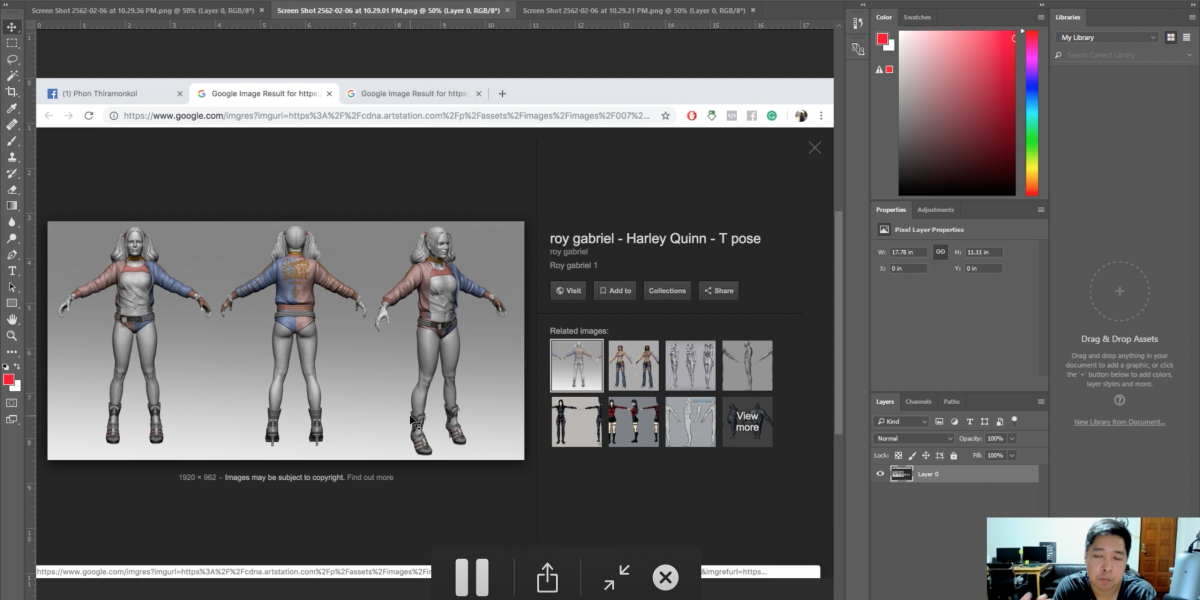Turn layer filtering switch on or off
This screenshot has height=600, width=1200.
(1014, 421)
